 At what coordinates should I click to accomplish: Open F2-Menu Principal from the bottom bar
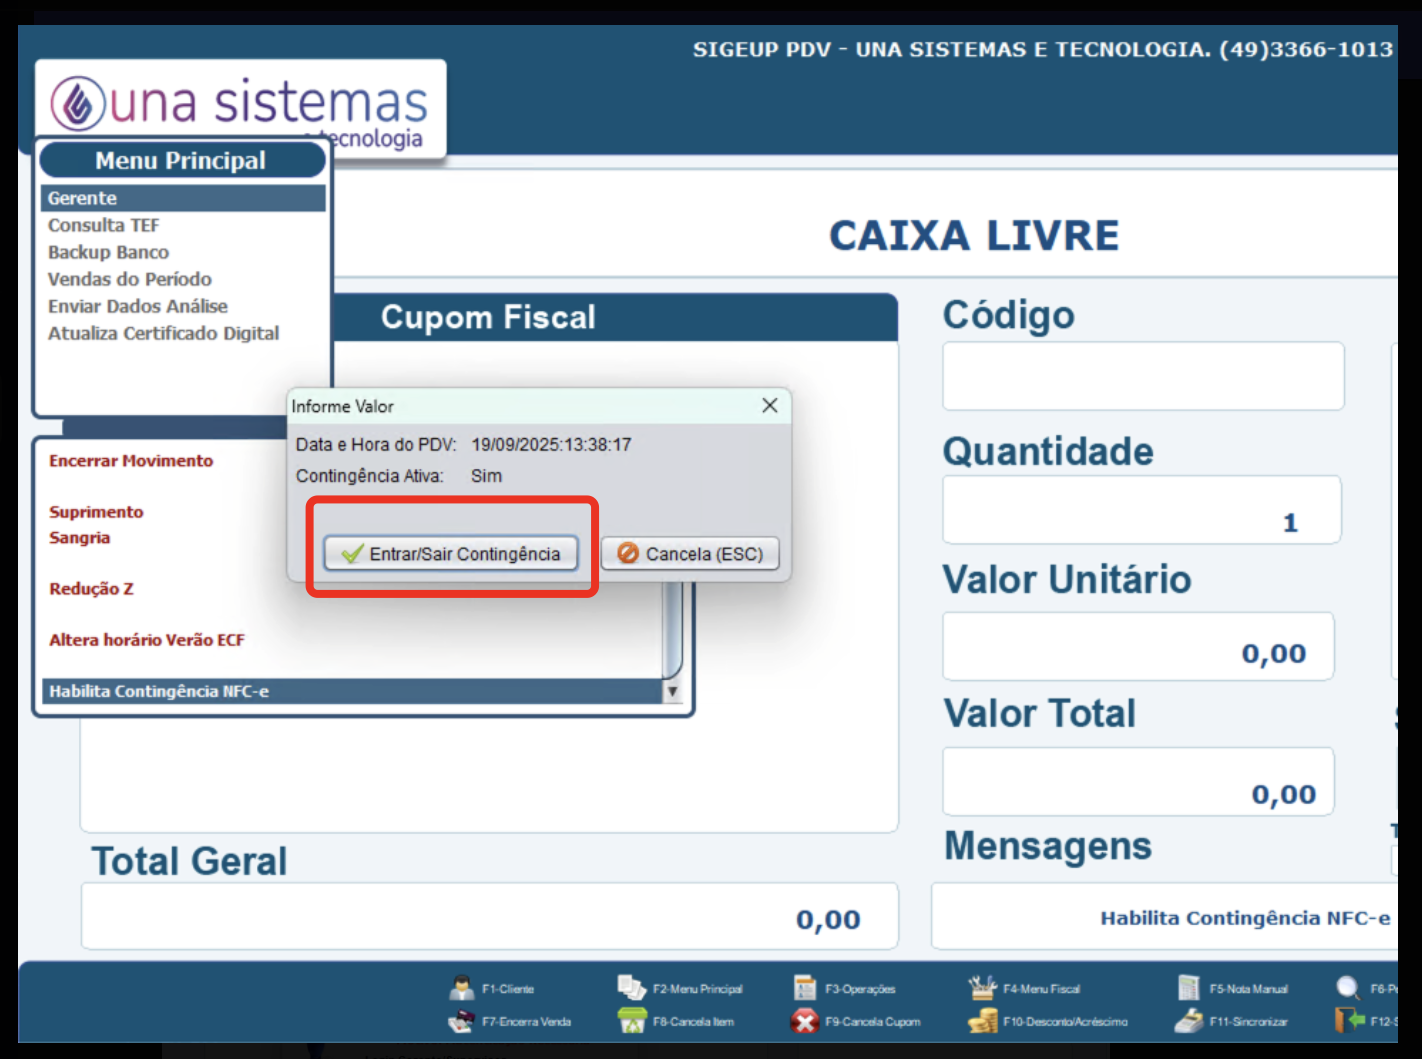632,988
